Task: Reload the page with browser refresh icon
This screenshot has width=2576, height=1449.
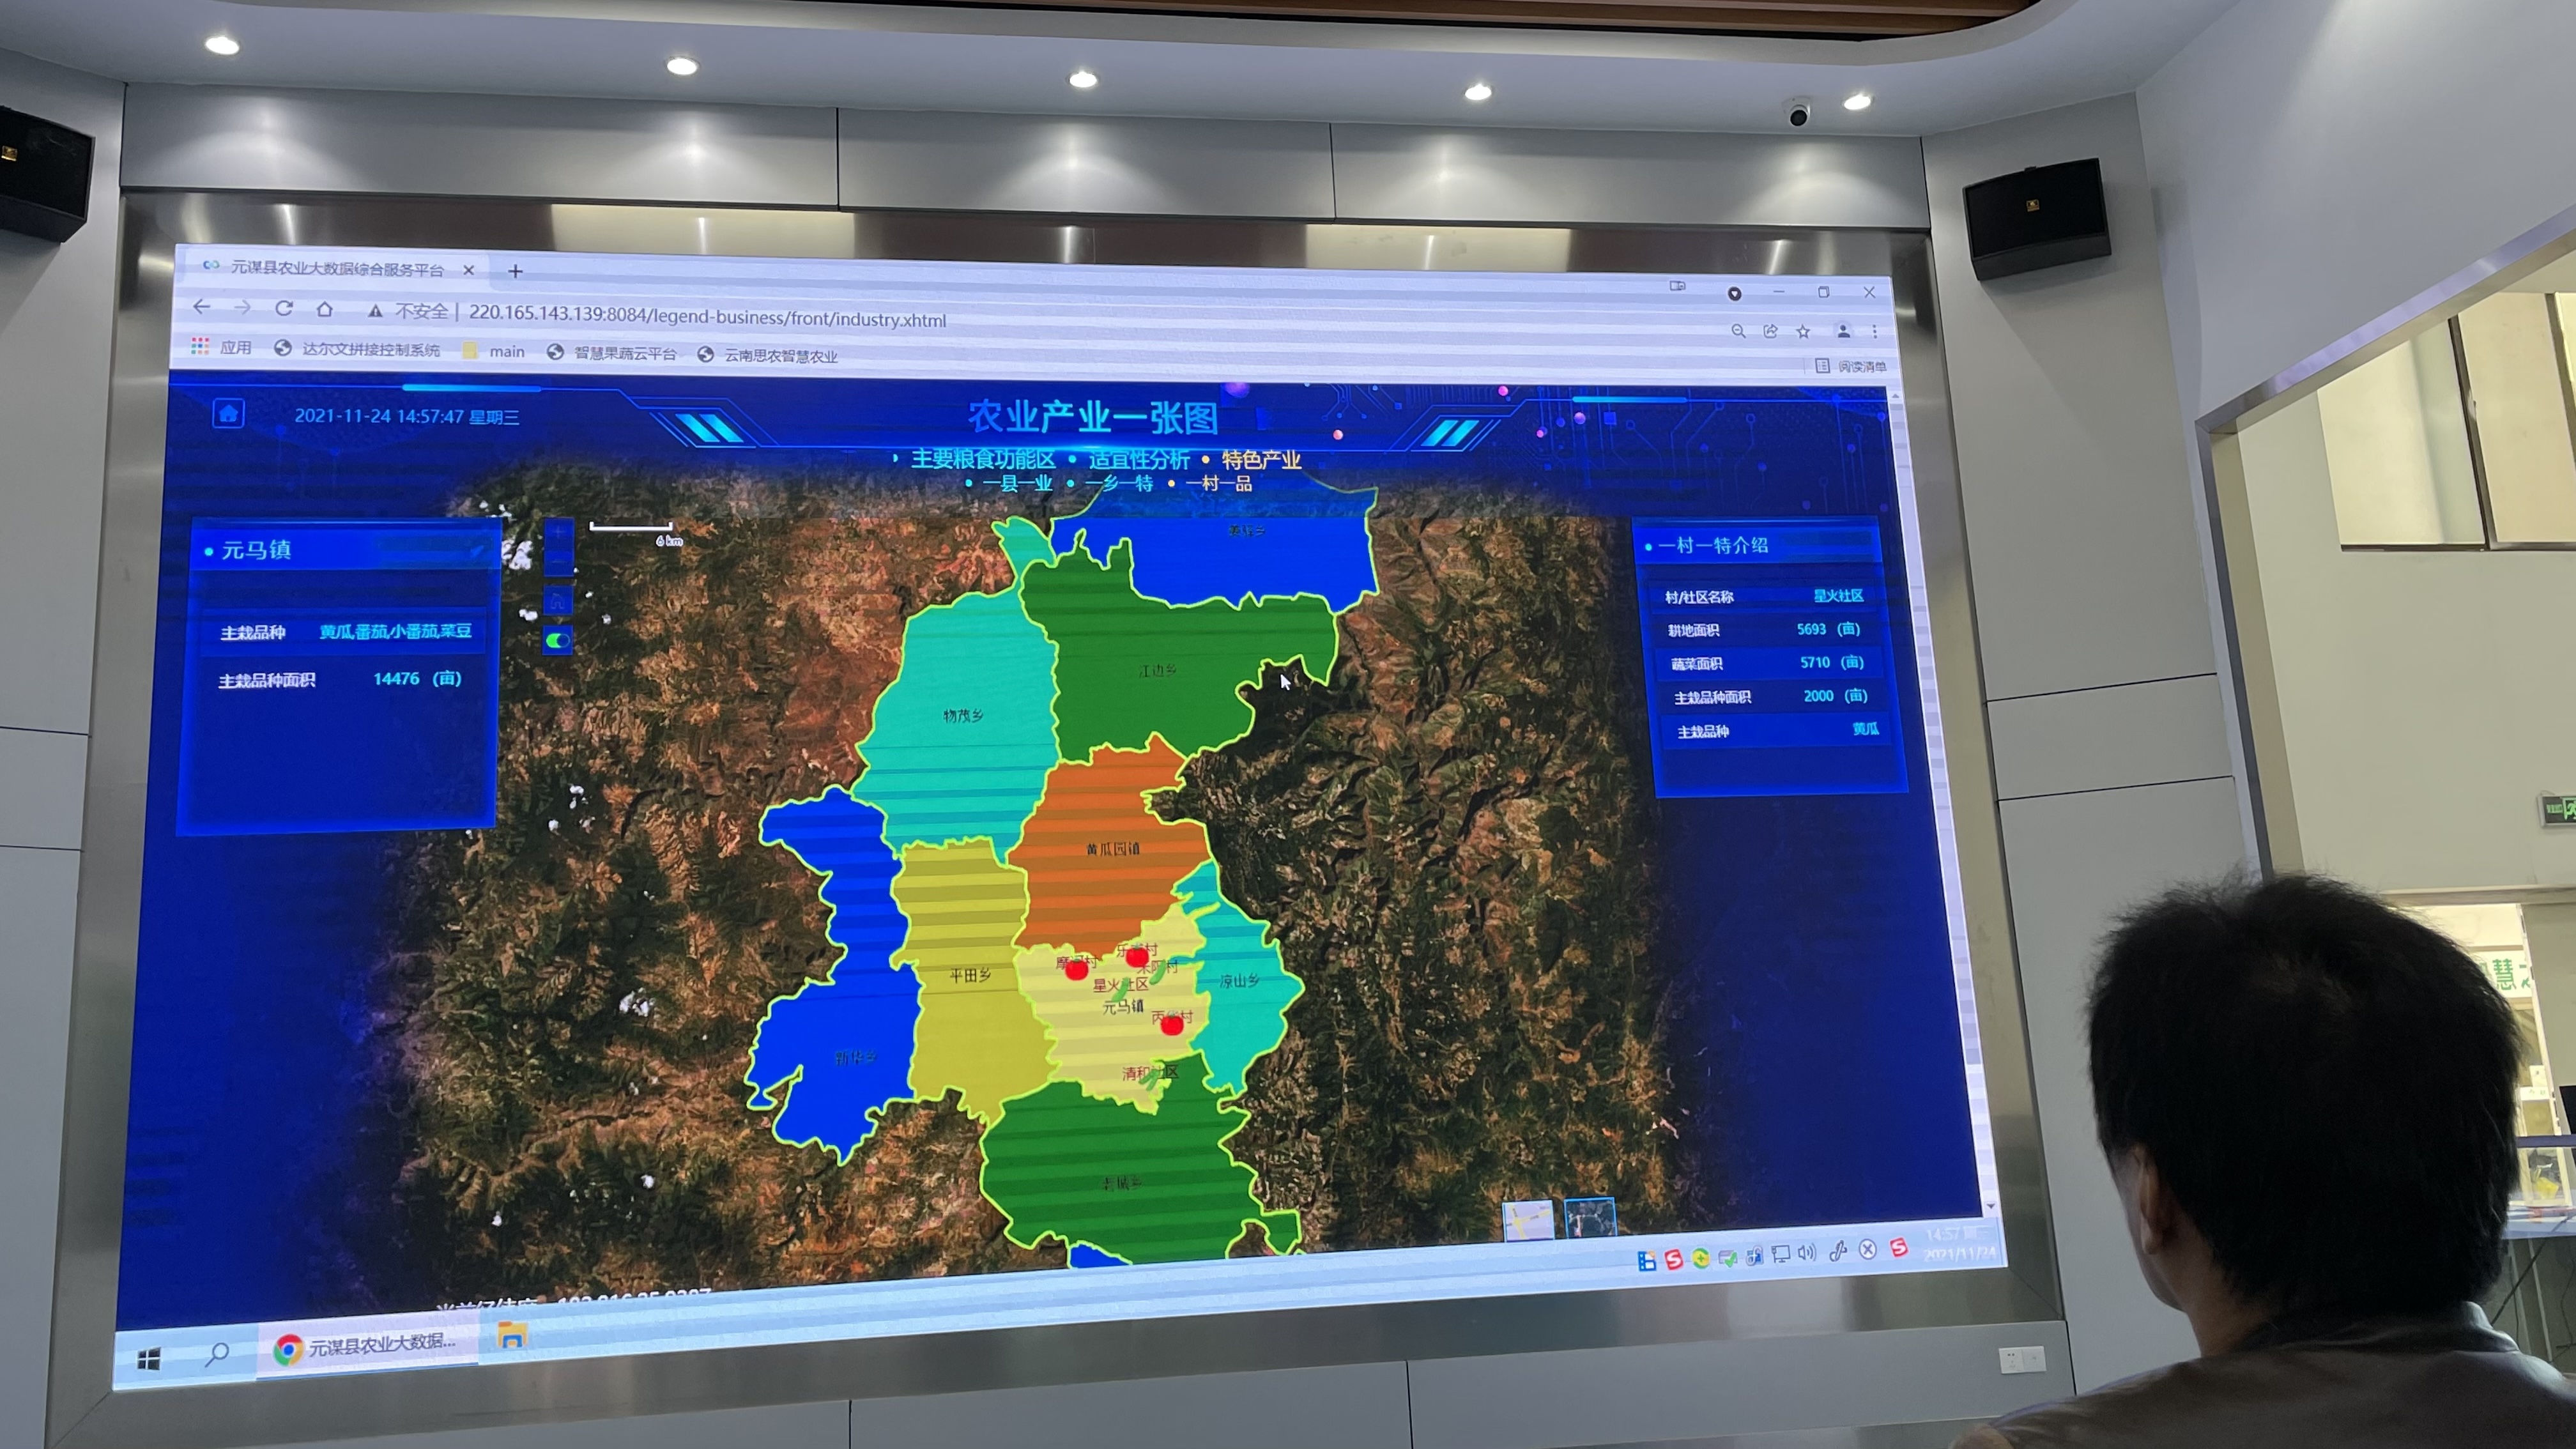Action: click(x=284, y=308)
